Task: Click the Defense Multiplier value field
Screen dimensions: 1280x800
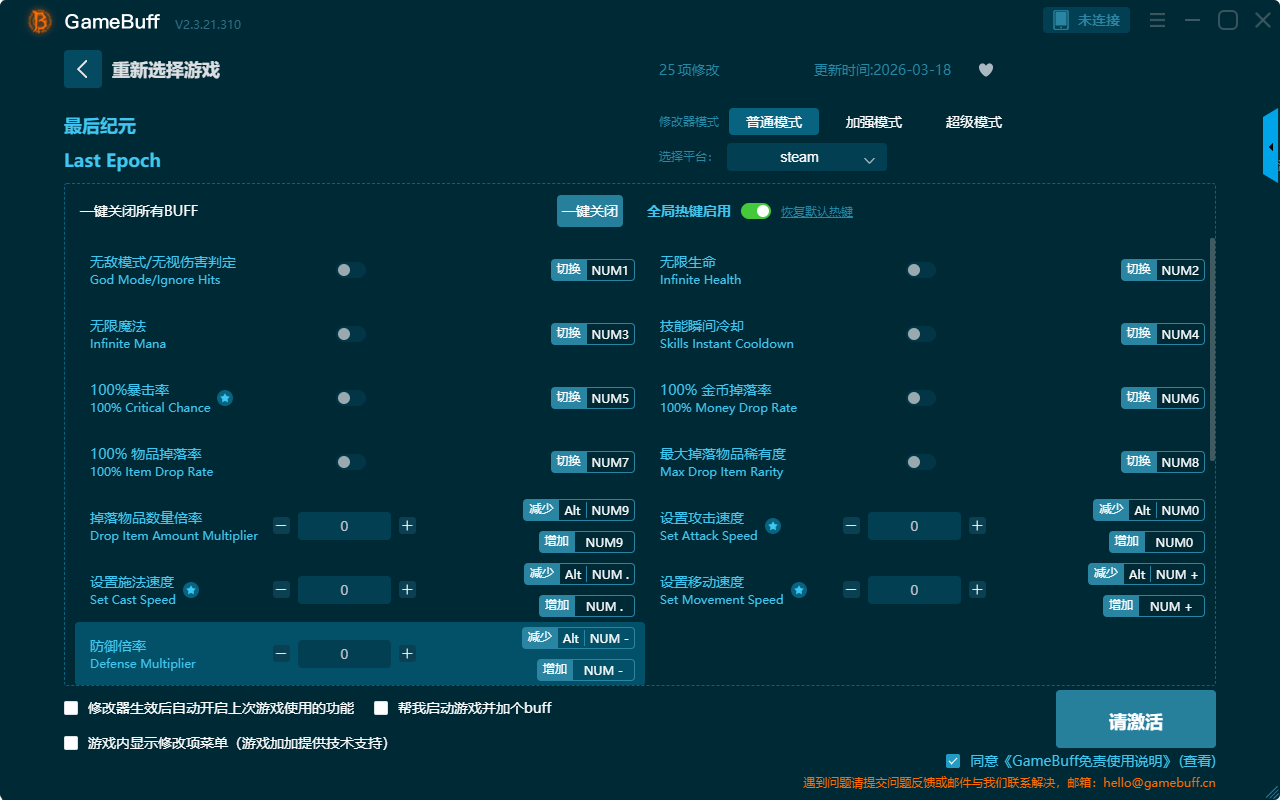Action: click(x=344, y=654)
